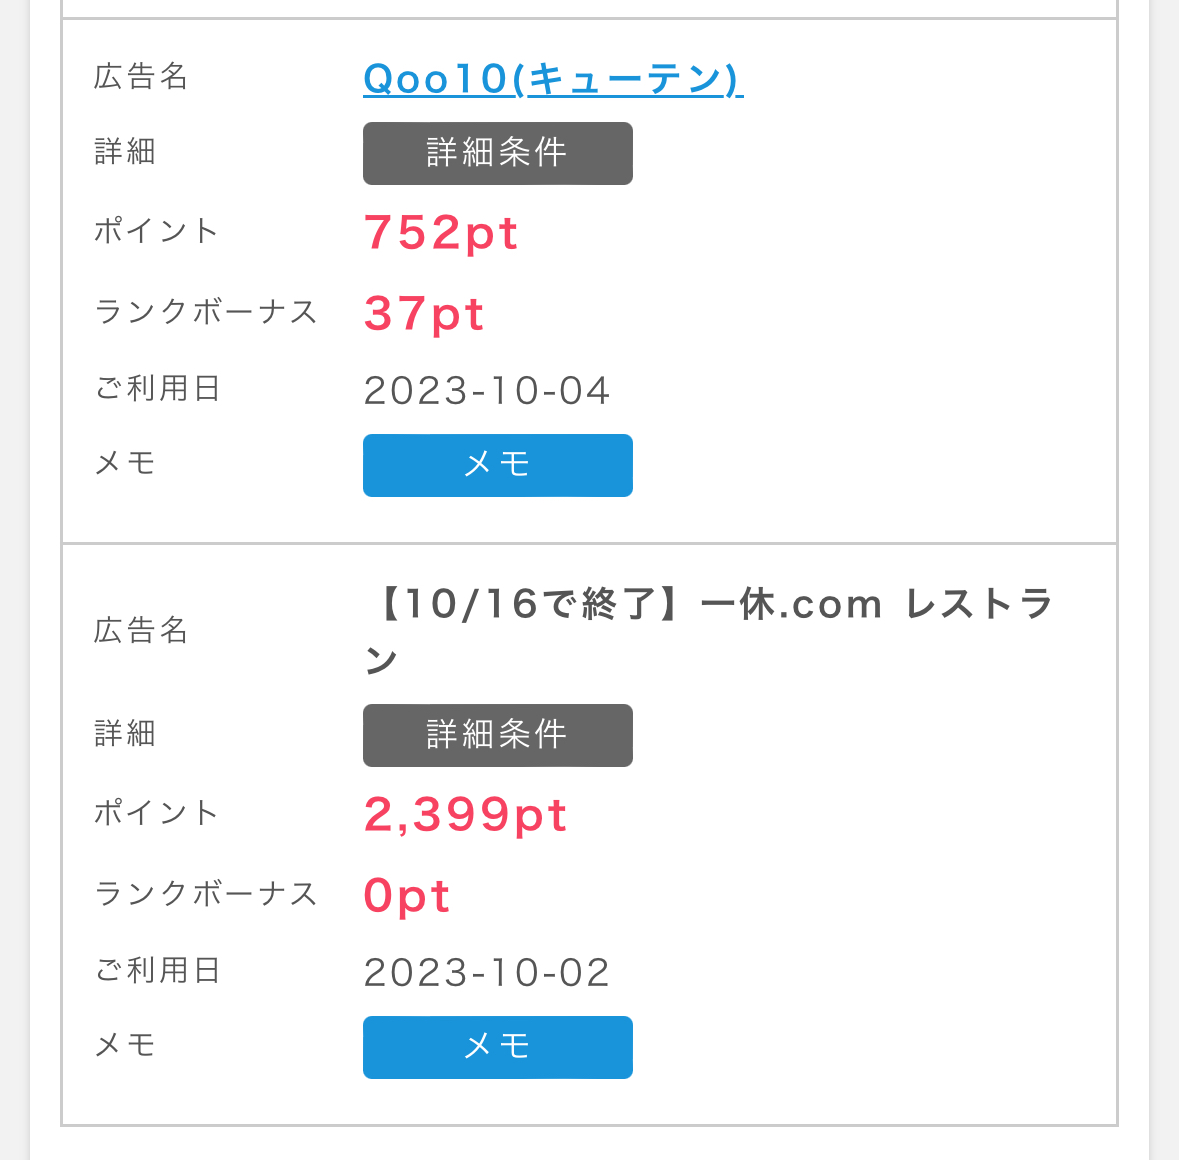This screenshot has height=1160, width=1179.
Task: Click 詳細条件 button for 一休.com レストラン
Action: pyautogui.click(x=497, y=735)
